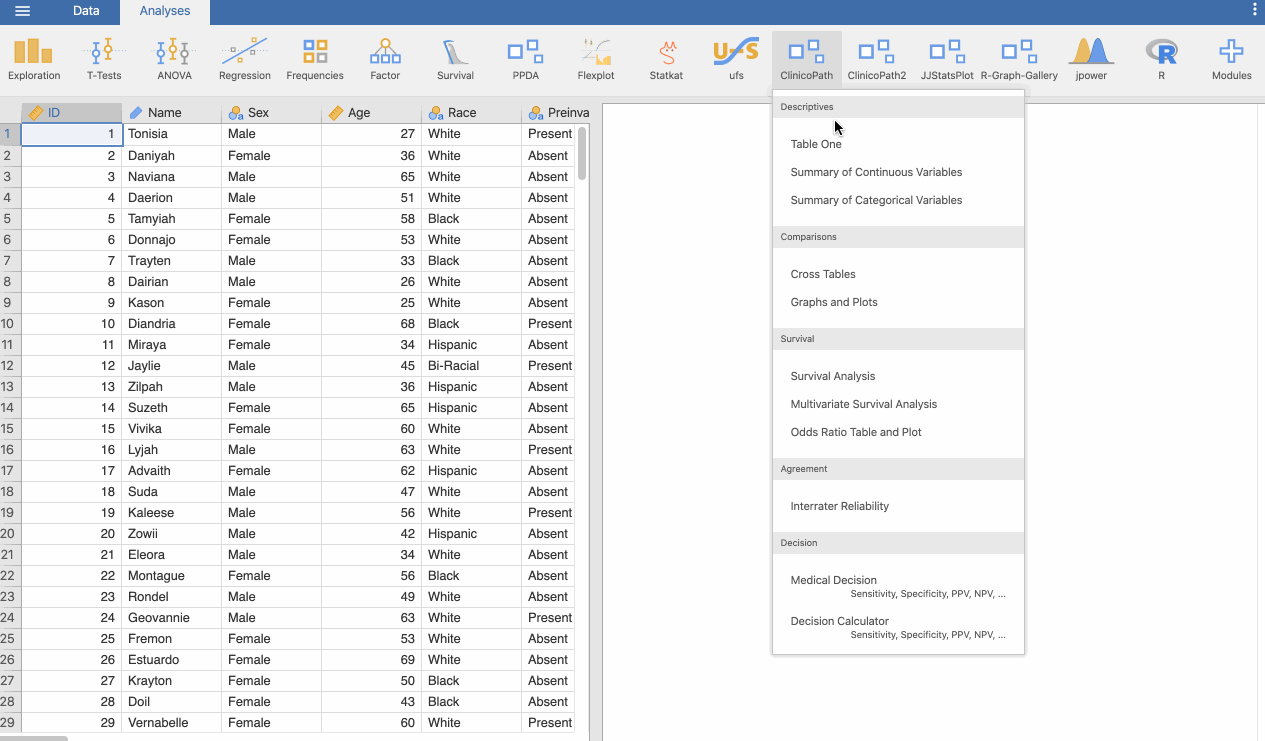Open the three-dot options menu
The height and width of the screenshot is (741, 1265).
point(1255,10)
